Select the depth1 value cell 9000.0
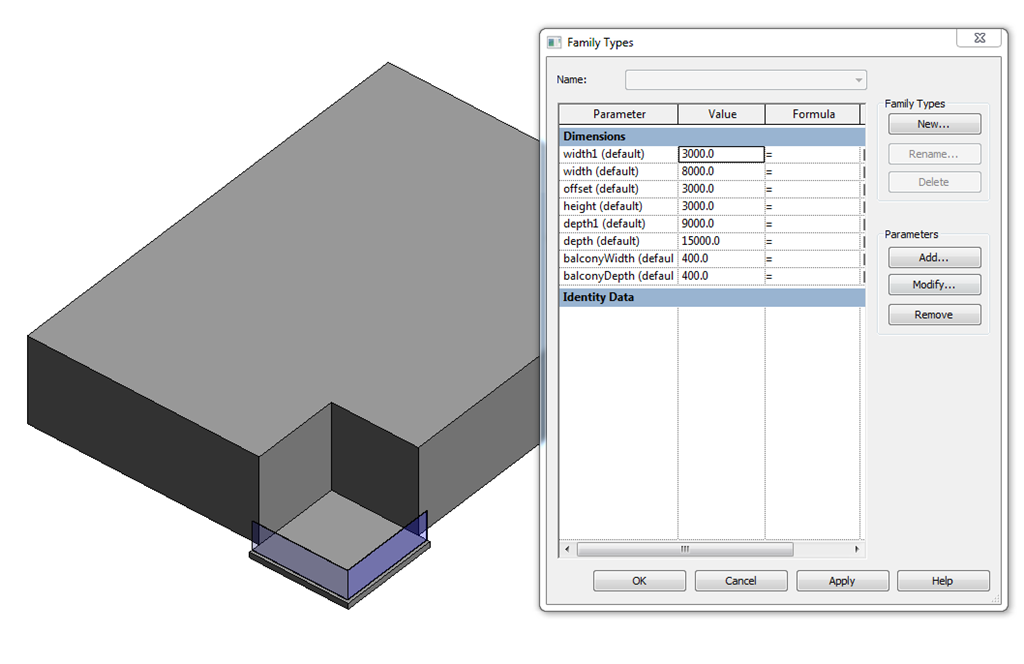 pos(721,224)
